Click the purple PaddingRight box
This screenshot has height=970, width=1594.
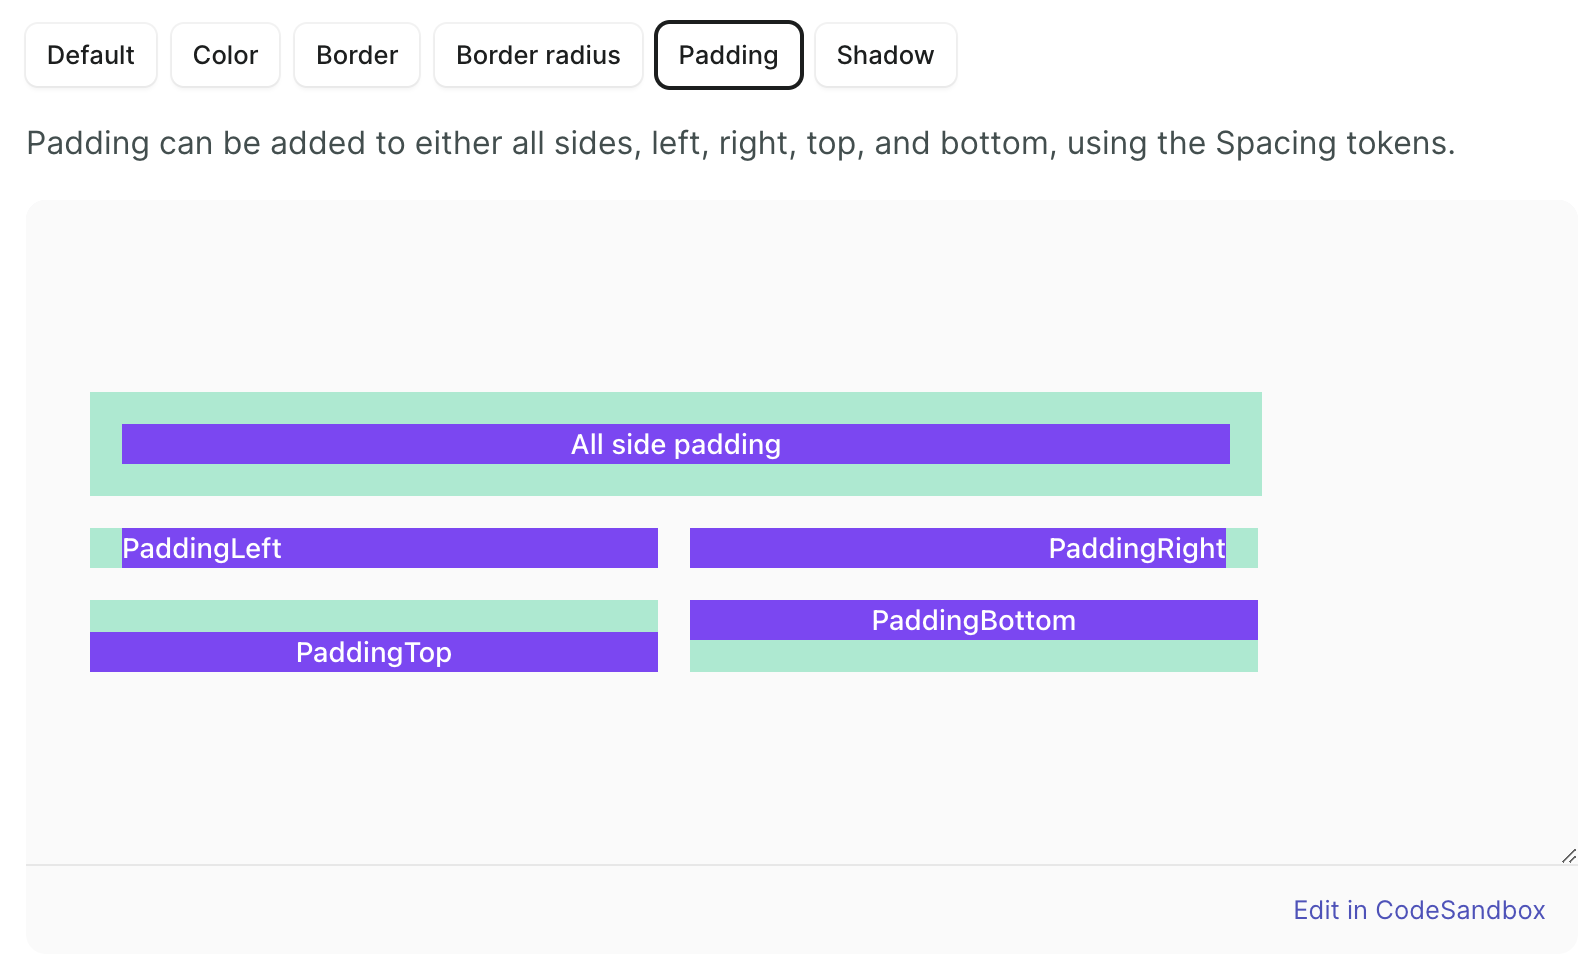click(x=957, y=548)
